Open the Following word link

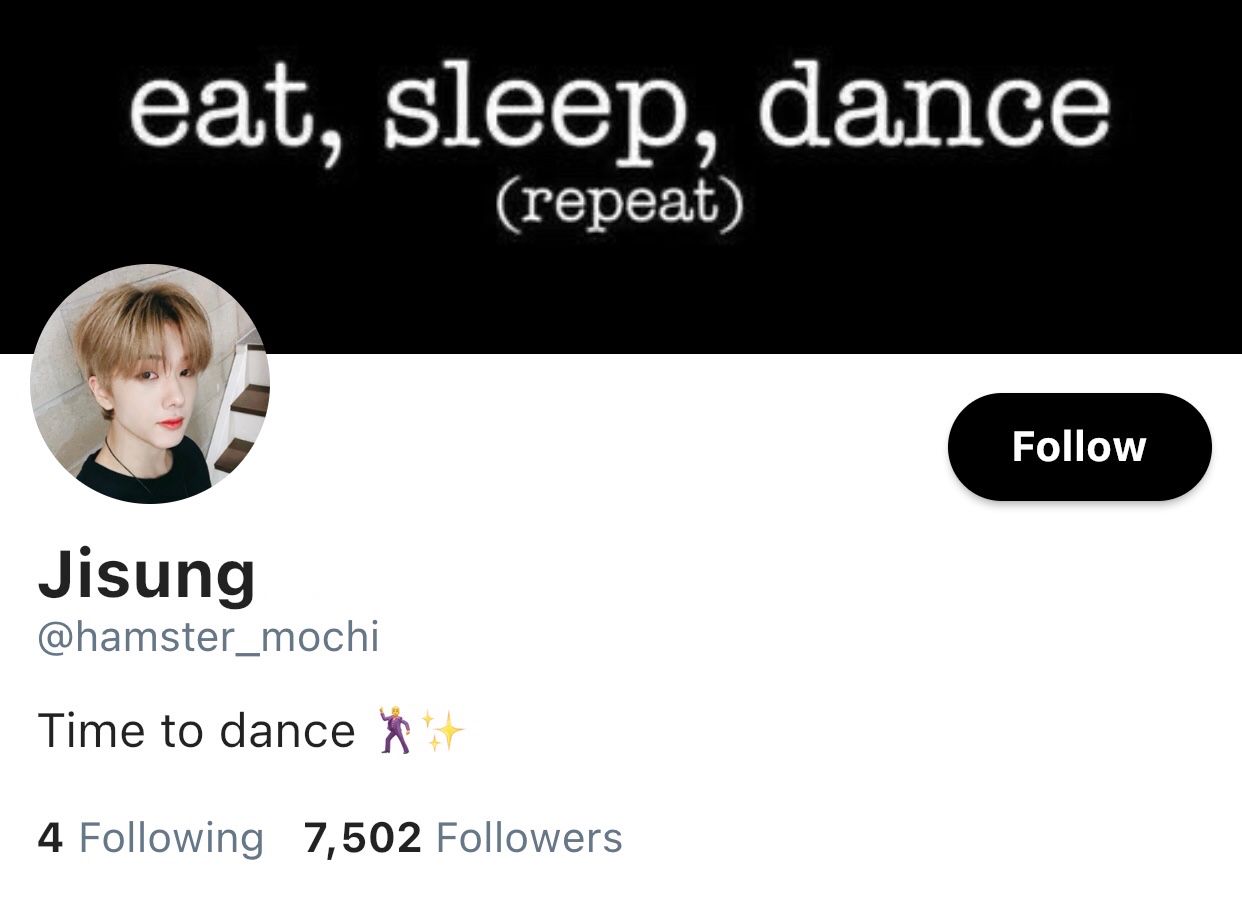[x=171, y=838]
